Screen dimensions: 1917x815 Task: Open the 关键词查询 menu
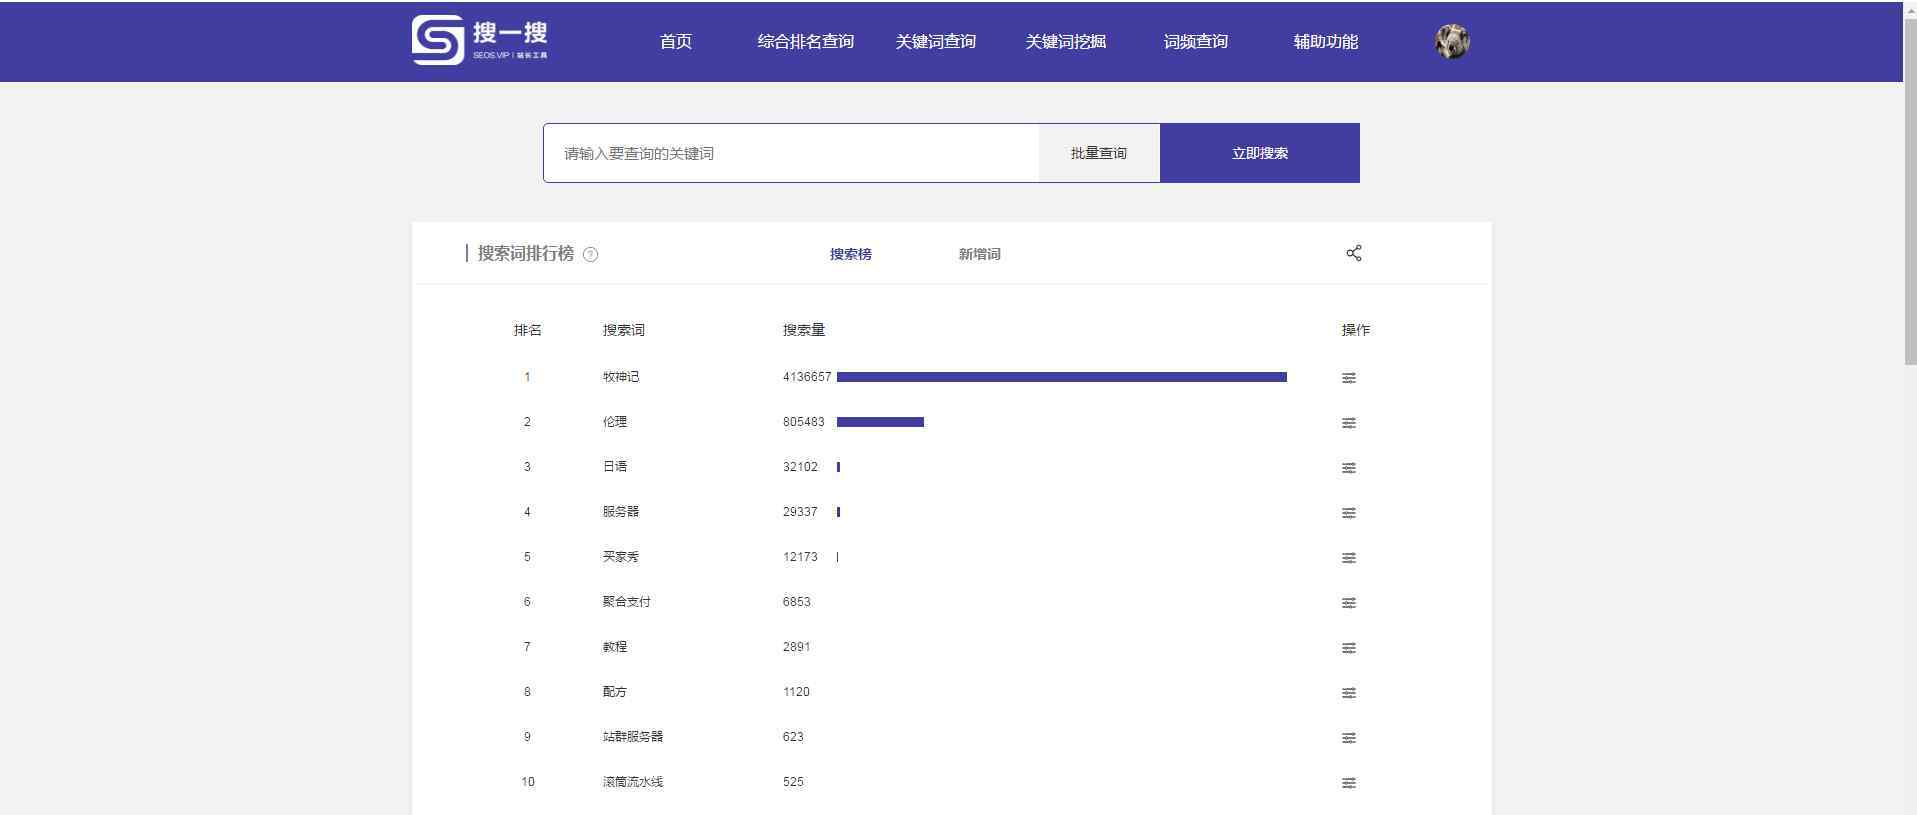935,41
